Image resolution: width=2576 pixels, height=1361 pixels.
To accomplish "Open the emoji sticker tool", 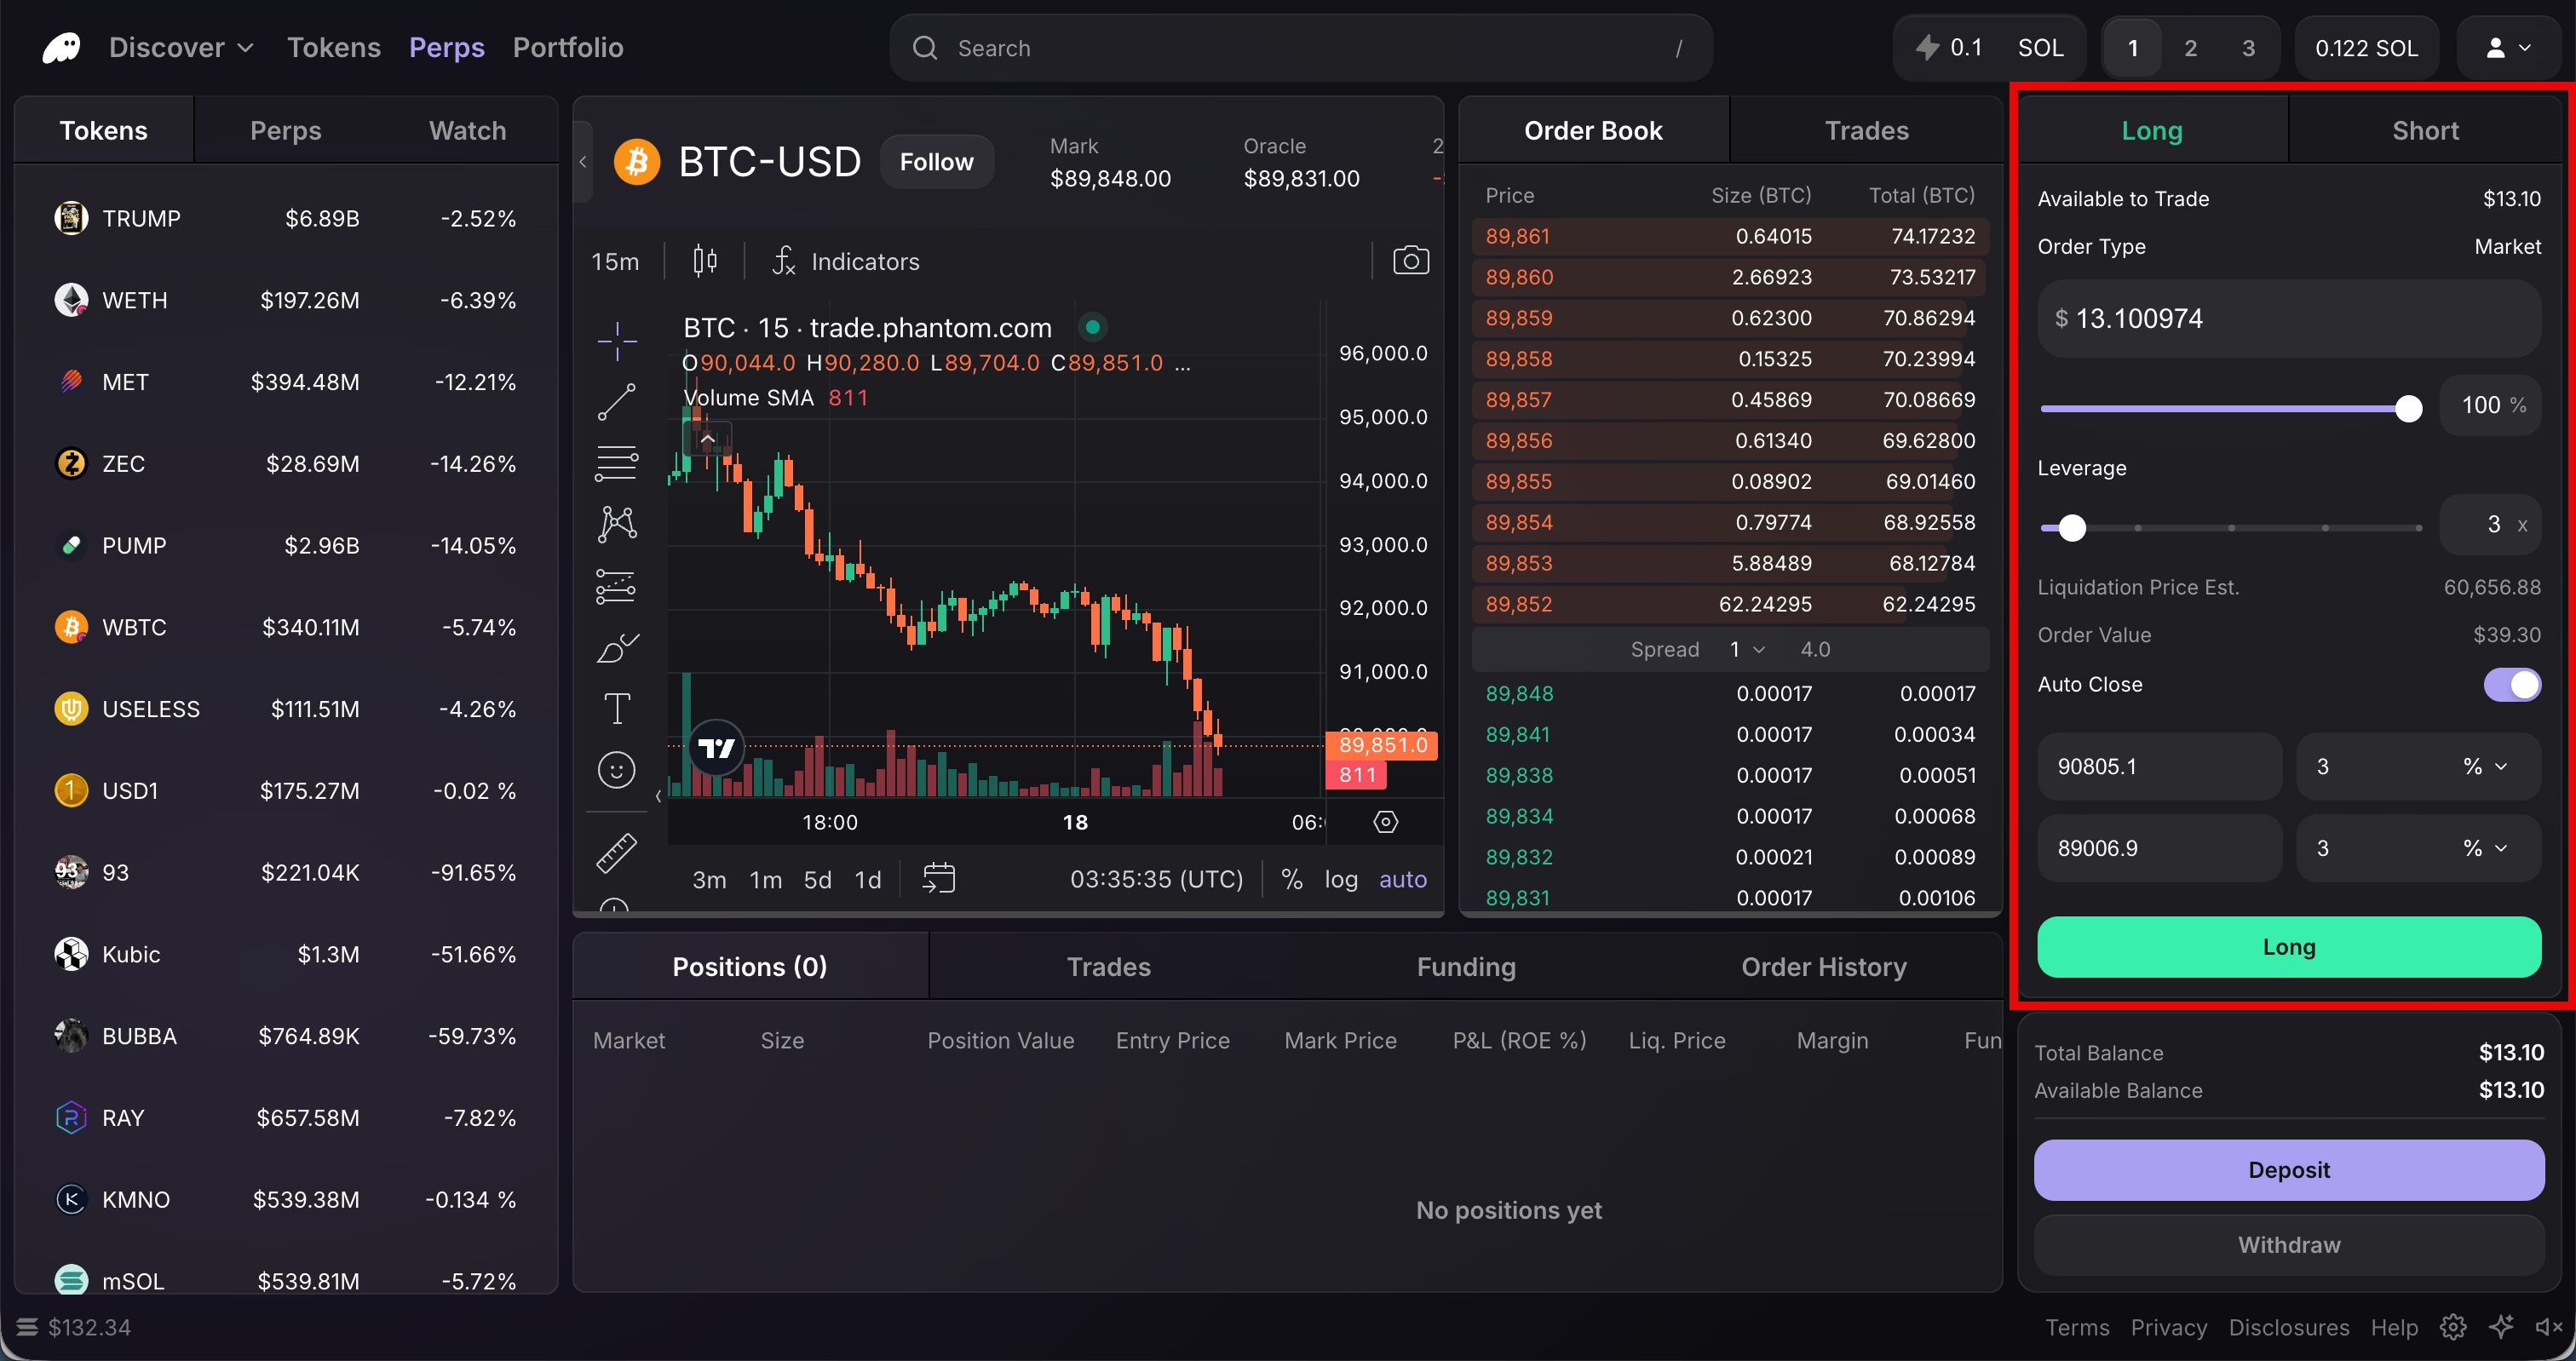I will point(616,770).
